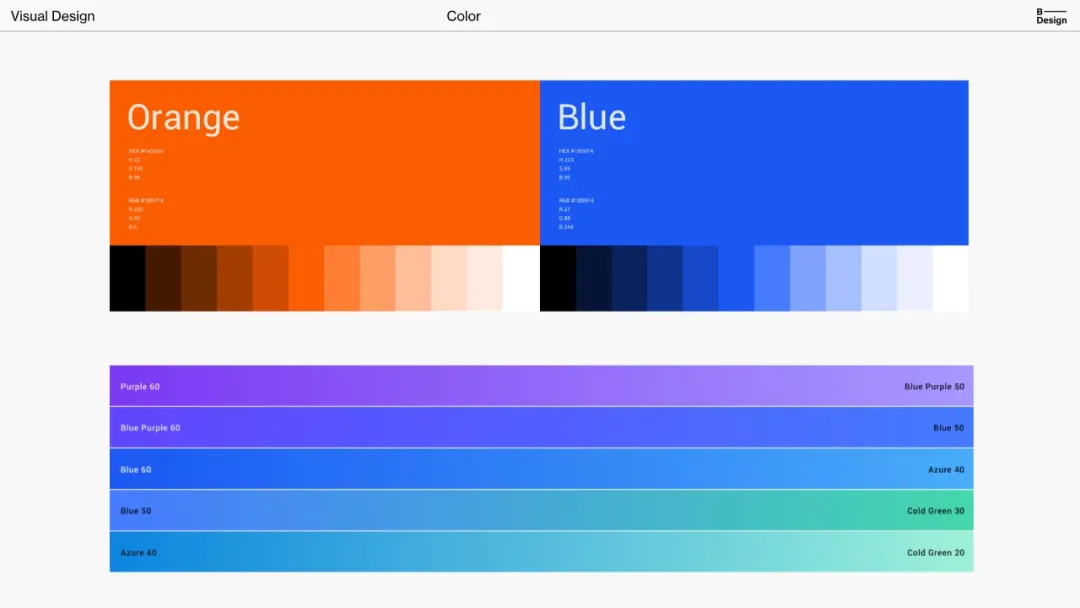Open the Visual Design header label
The image size is (1080, 608).
53,16
